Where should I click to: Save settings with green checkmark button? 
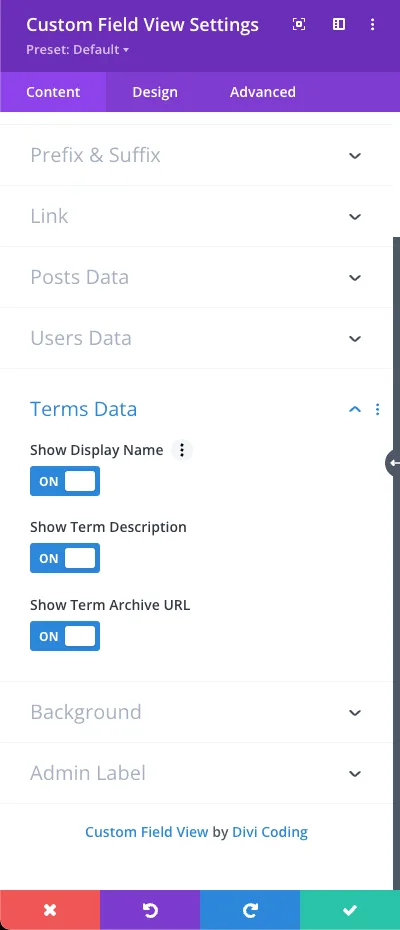tap(350, 910)
